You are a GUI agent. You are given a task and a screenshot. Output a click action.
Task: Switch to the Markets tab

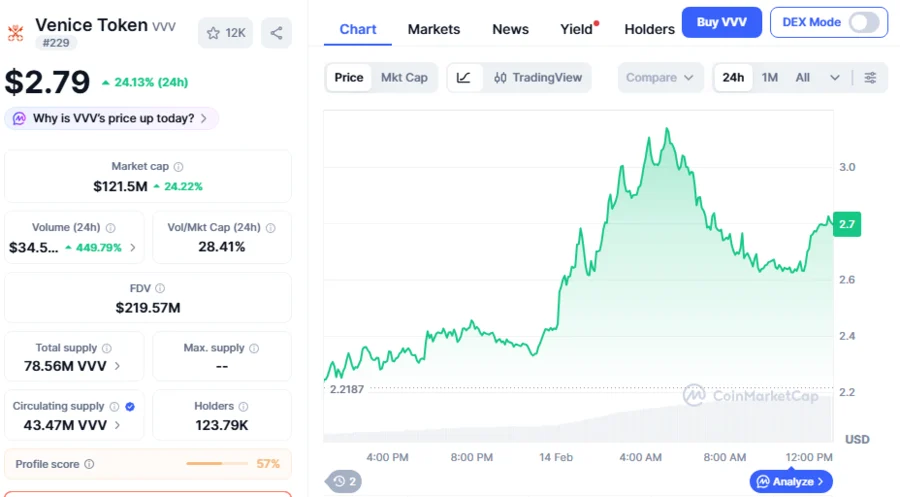[434, 29]
